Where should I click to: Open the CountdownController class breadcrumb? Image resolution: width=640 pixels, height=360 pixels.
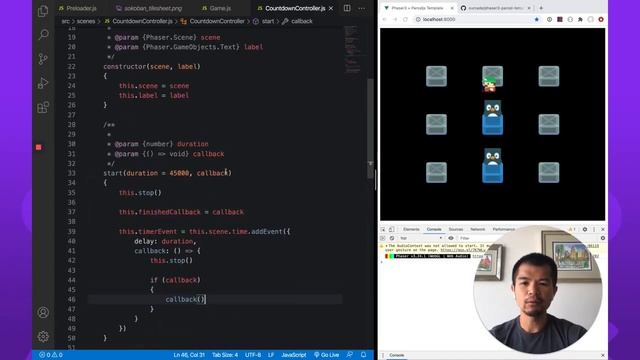213,21
